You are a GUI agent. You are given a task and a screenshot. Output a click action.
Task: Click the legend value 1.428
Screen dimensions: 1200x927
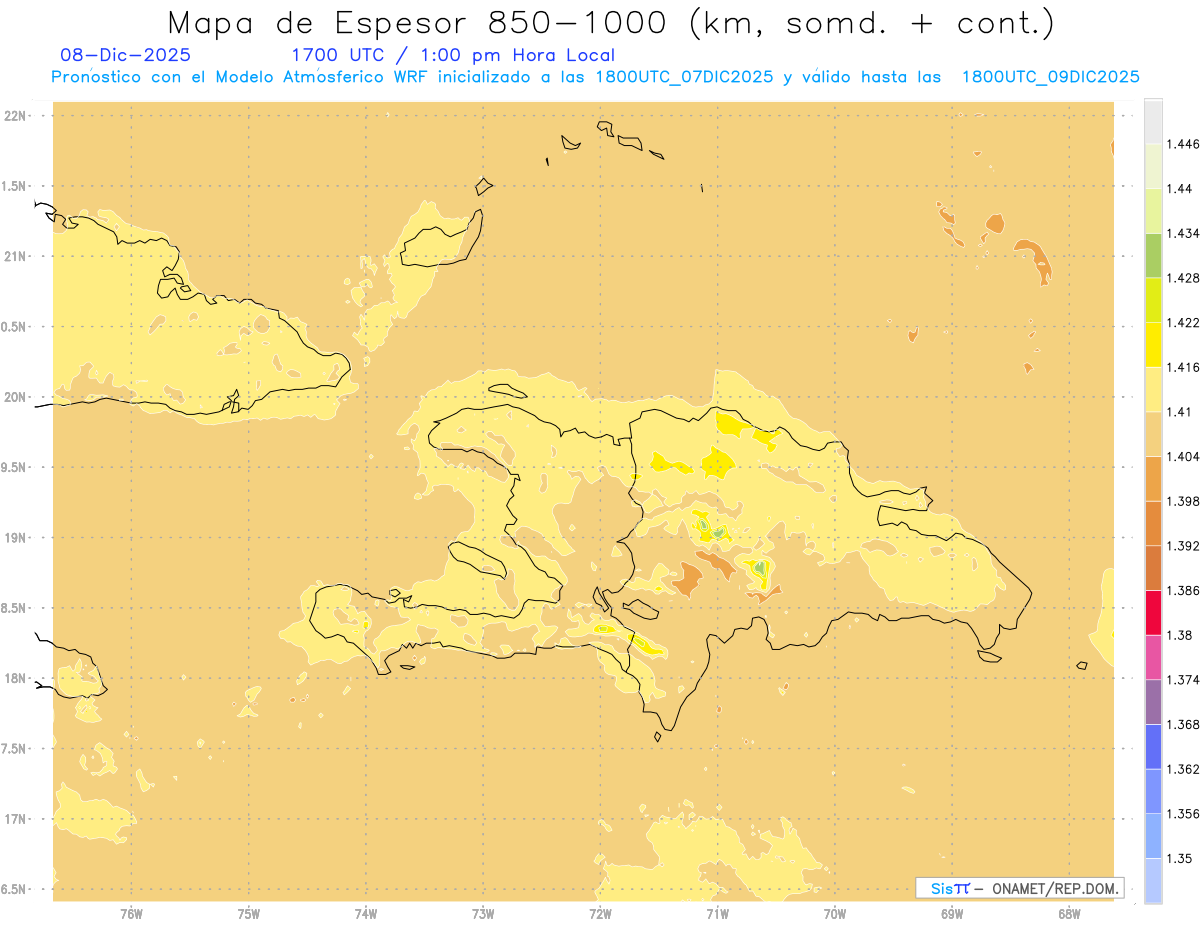(x=1183, y=278)
